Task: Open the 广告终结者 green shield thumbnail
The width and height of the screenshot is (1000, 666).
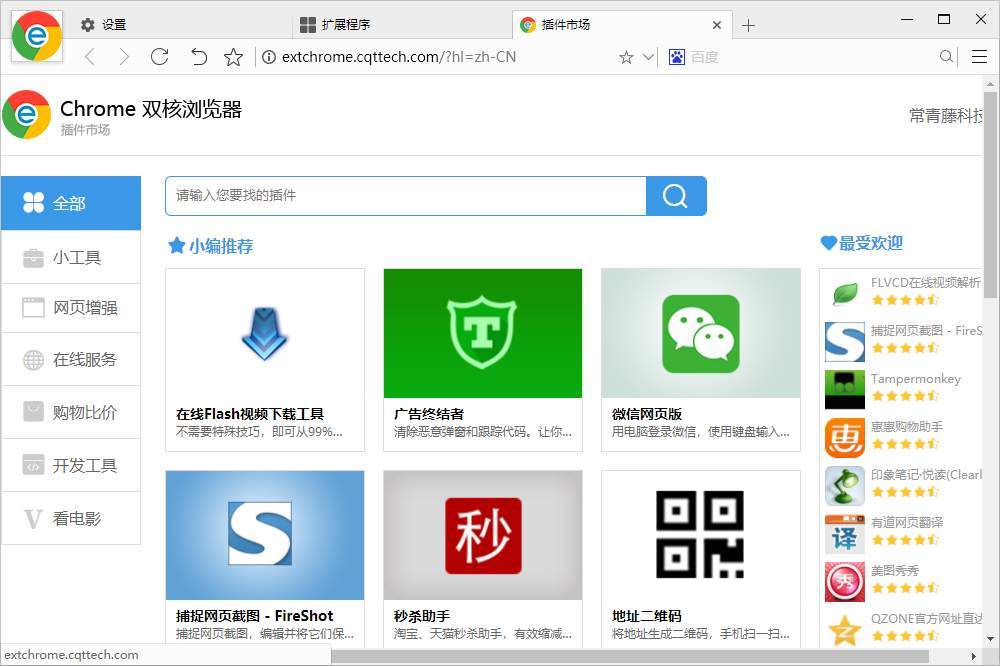Action: pyautogui.click(x=483, y=333)
